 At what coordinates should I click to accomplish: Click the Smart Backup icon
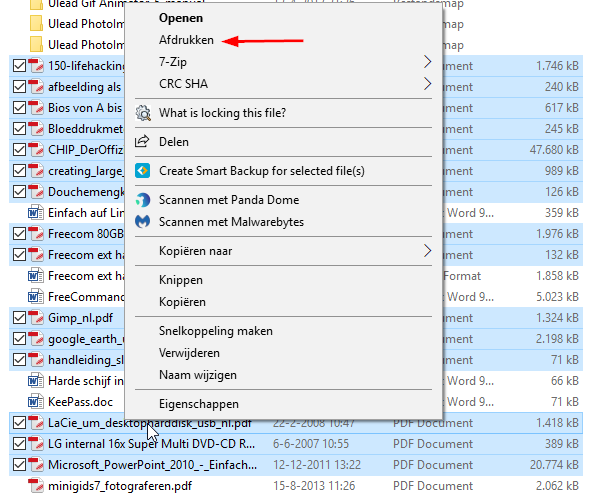142,171
